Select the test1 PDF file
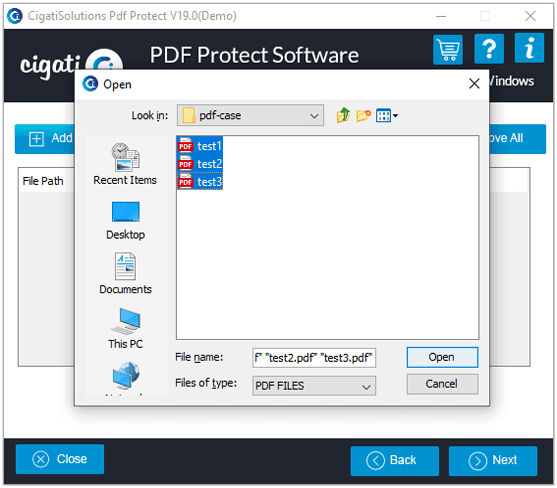Image resolution: width=557 pixels, height=488 pixels. (x=200, y=146)
